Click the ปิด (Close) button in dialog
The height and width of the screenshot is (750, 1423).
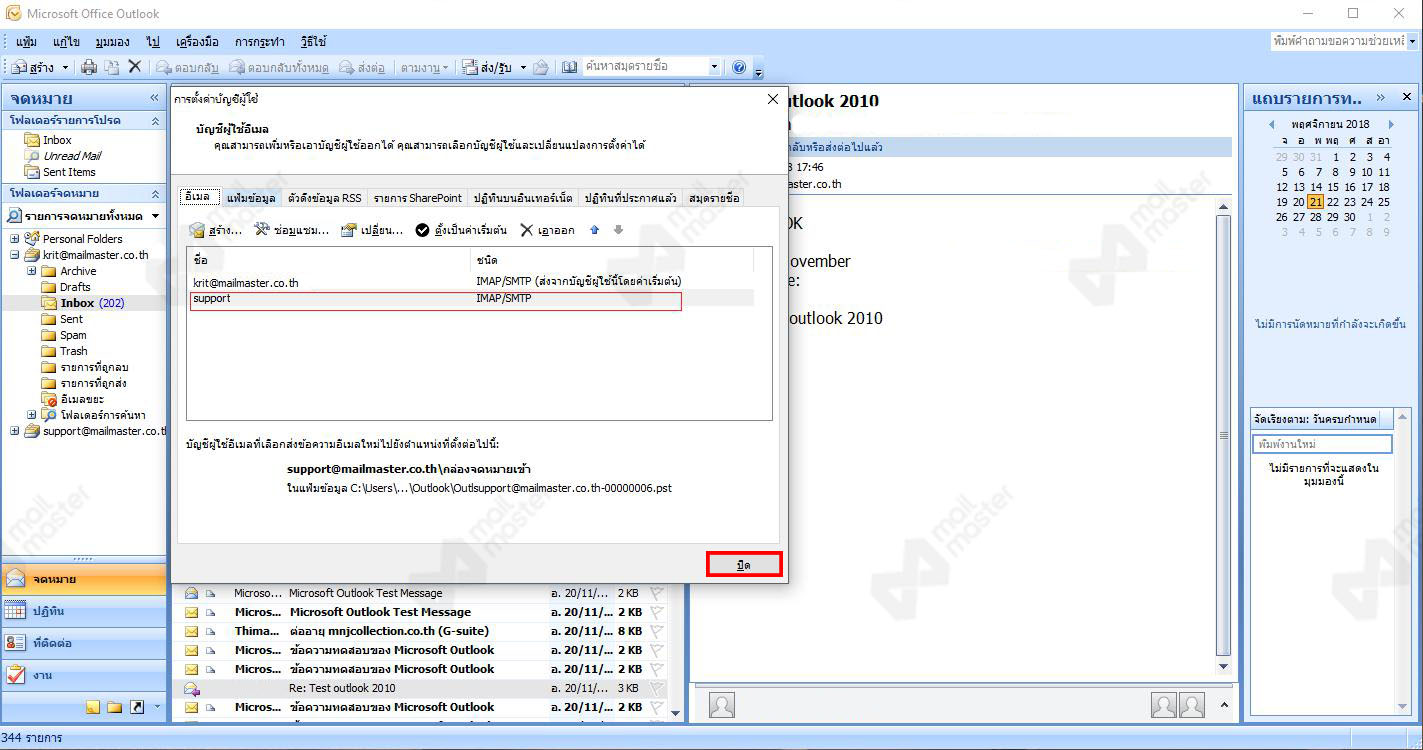[744, 565]
